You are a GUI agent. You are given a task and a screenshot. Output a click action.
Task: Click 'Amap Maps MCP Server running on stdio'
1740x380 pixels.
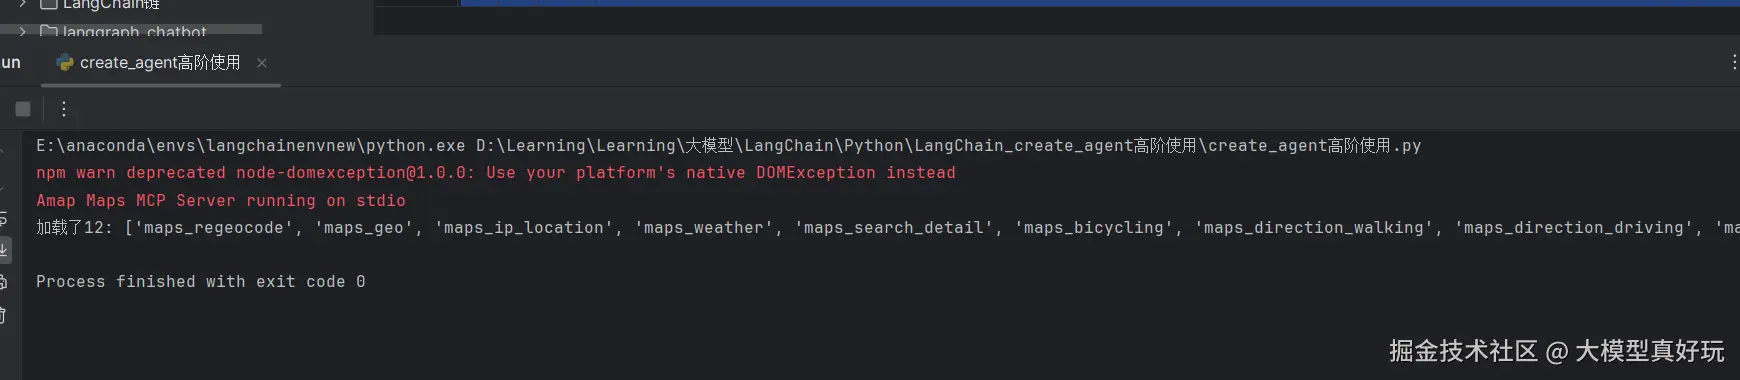221,201
